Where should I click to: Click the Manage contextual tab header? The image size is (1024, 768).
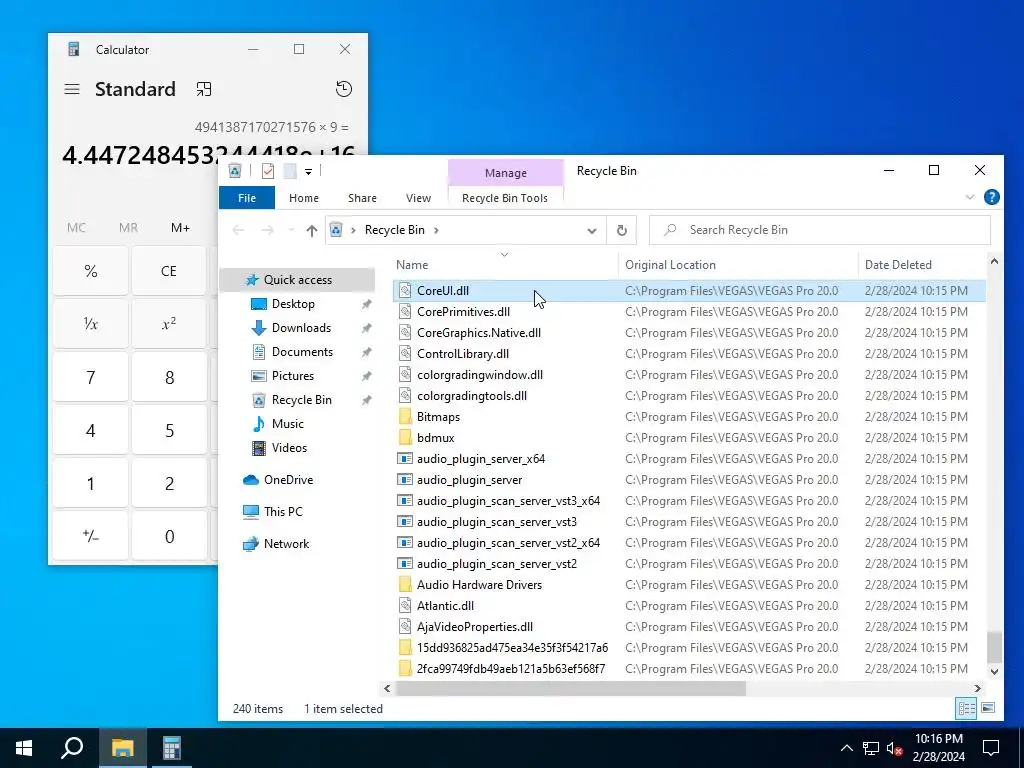tap(505, 173)
